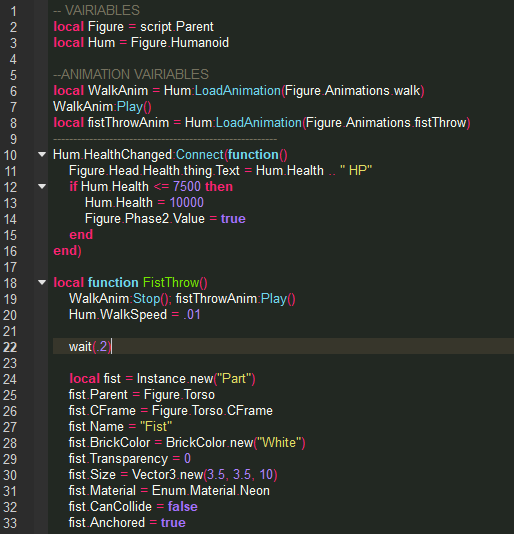Collapse the if block at line 12
Viewport: 514px width, 534px height.
click(42, 186)
